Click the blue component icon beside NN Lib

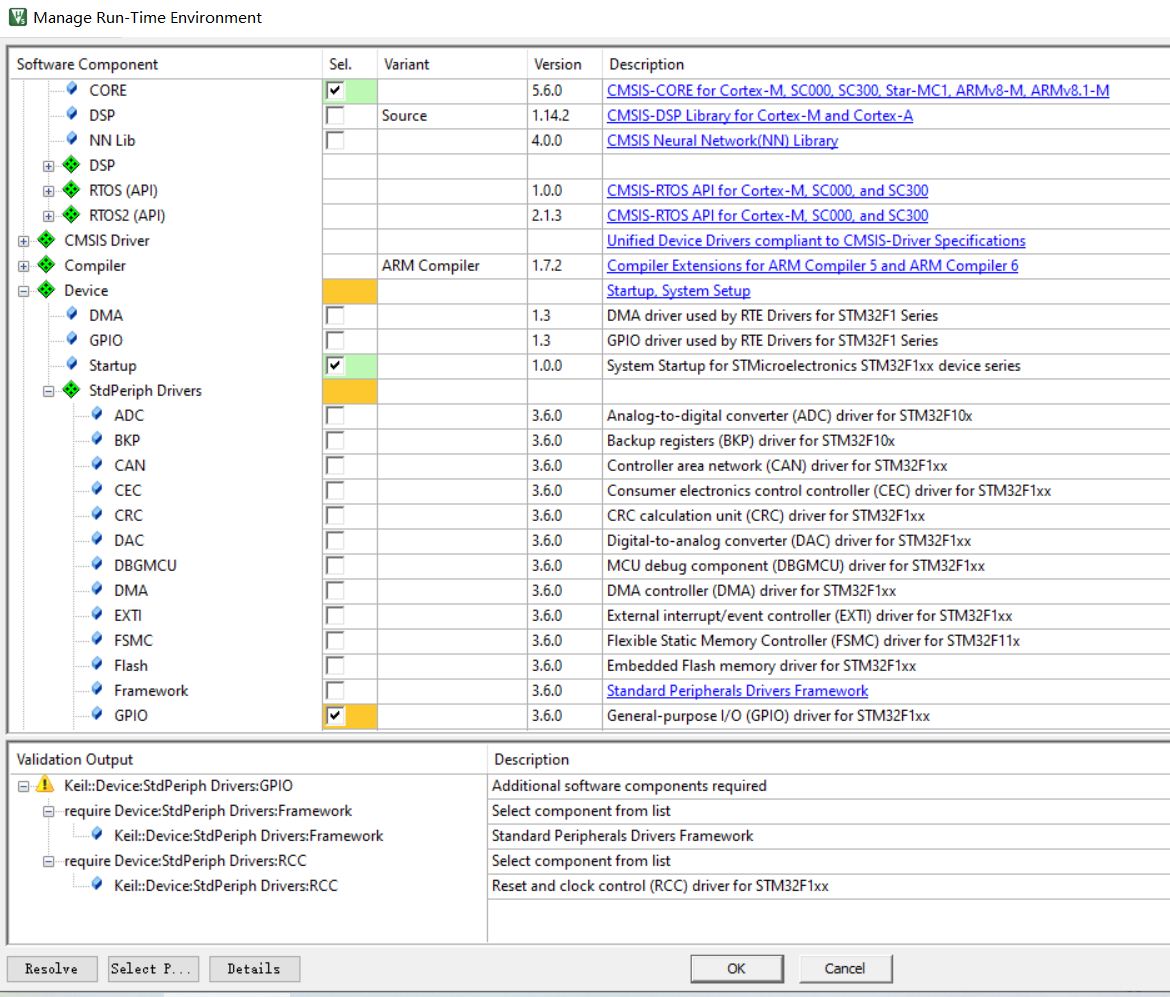(x=72, y=140)
